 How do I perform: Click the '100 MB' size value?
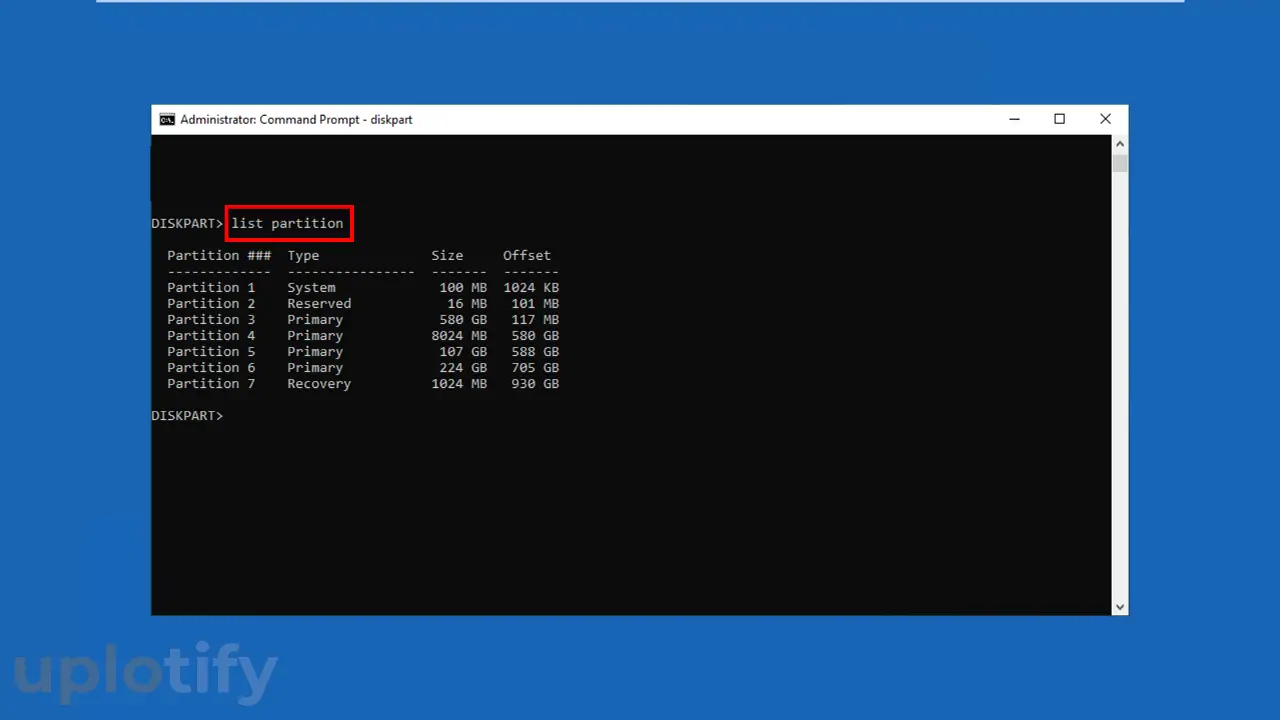pyautogui.click(x=463, y=287)
